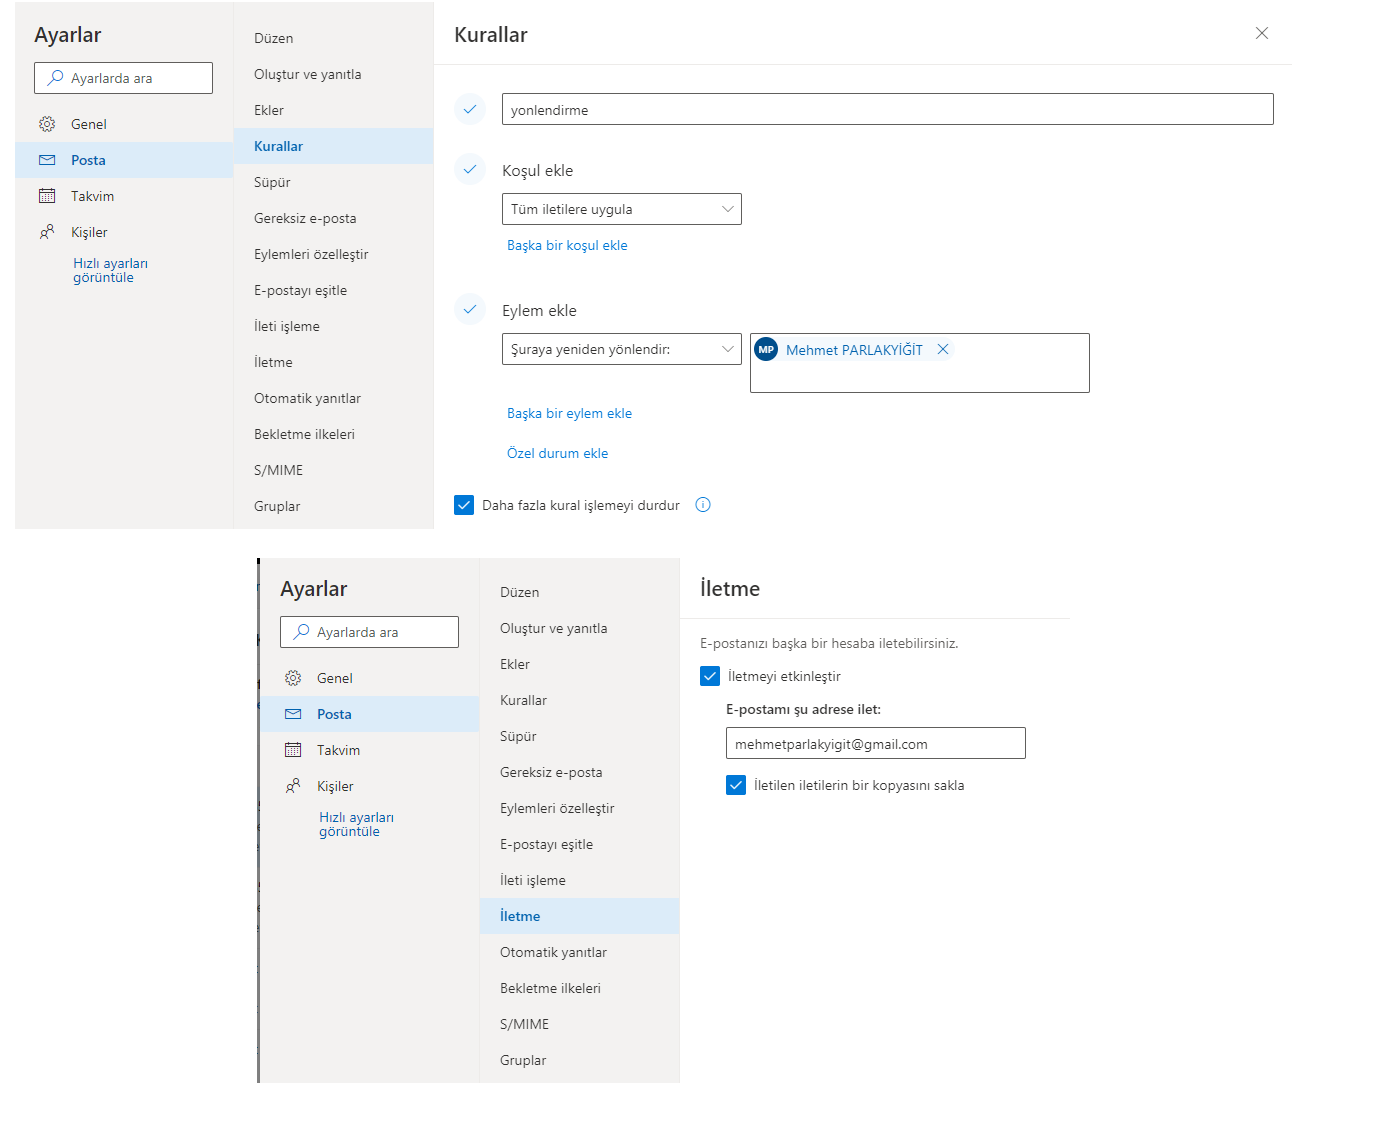Click the Kişiler people icon in bottom panel
This screenshot has width=1387, height=1122.
(293, 786)
